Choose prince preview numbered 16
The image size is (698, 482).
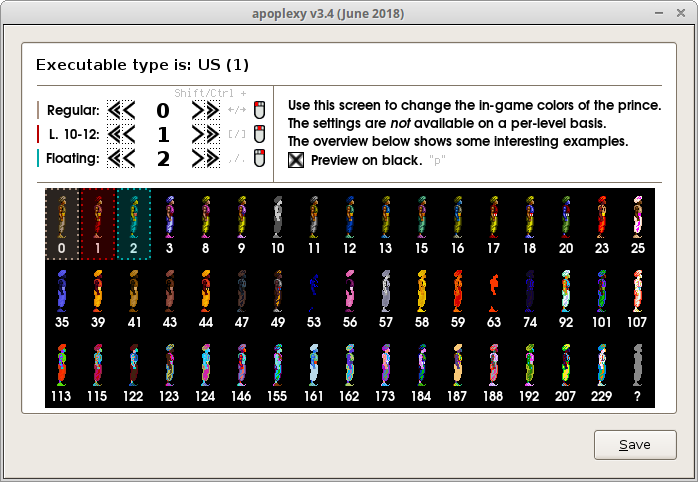[458, 224]
